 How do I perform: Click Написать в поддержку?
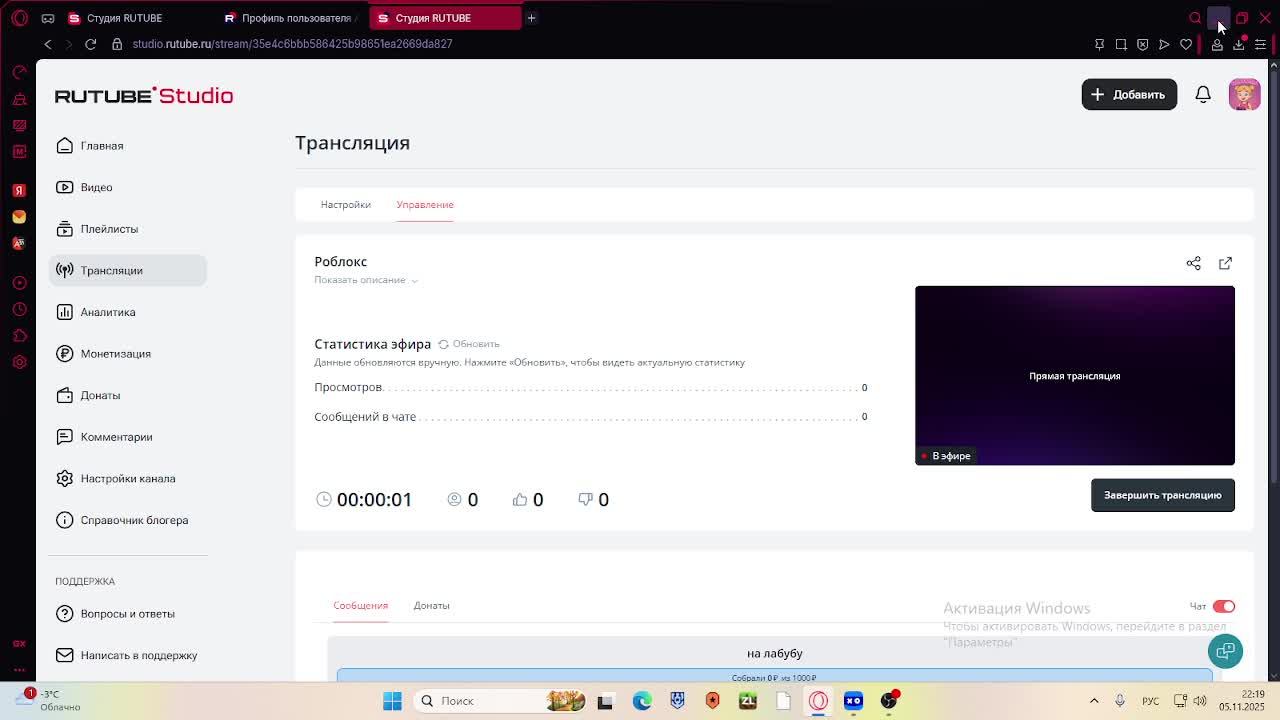(x=127, y=655)
